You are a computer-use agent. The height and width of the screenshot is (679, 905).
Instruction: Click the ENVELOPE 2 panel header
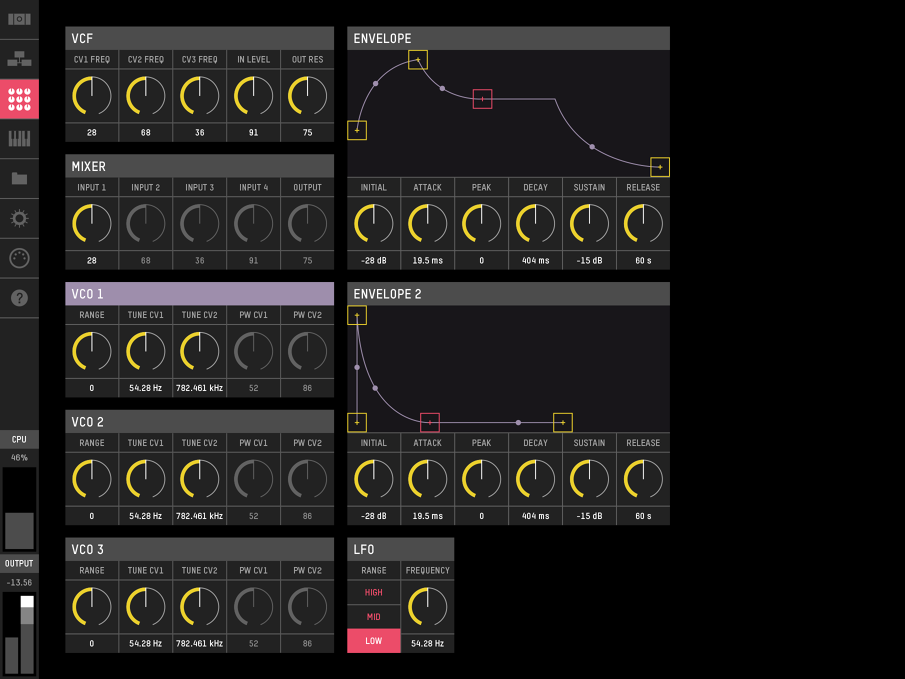[x=508, y=294]
